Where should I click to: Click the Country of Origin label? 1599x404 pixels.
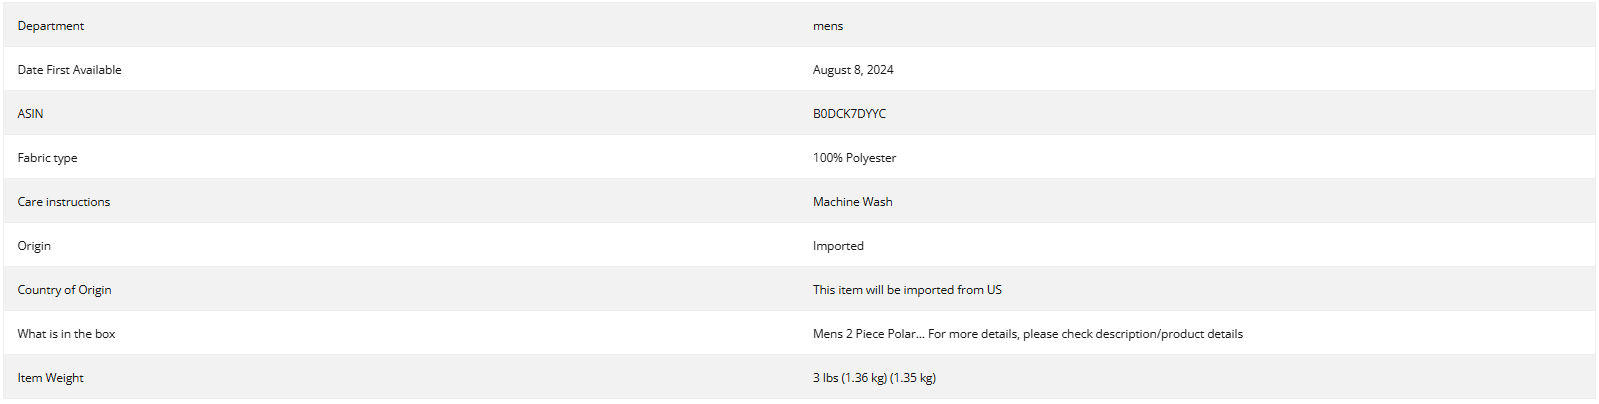tap(64, 290)
